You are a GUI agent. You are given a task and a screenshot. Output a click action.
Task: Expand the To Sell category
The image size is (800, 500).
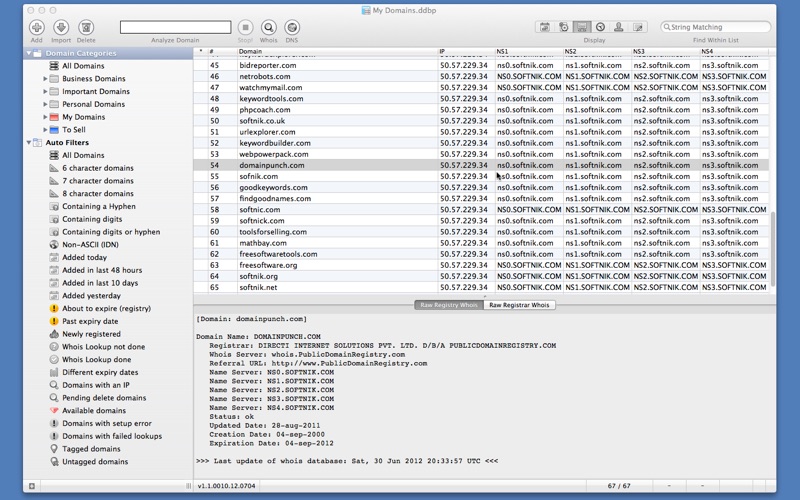pyautogui.click(x=45, y=130)
